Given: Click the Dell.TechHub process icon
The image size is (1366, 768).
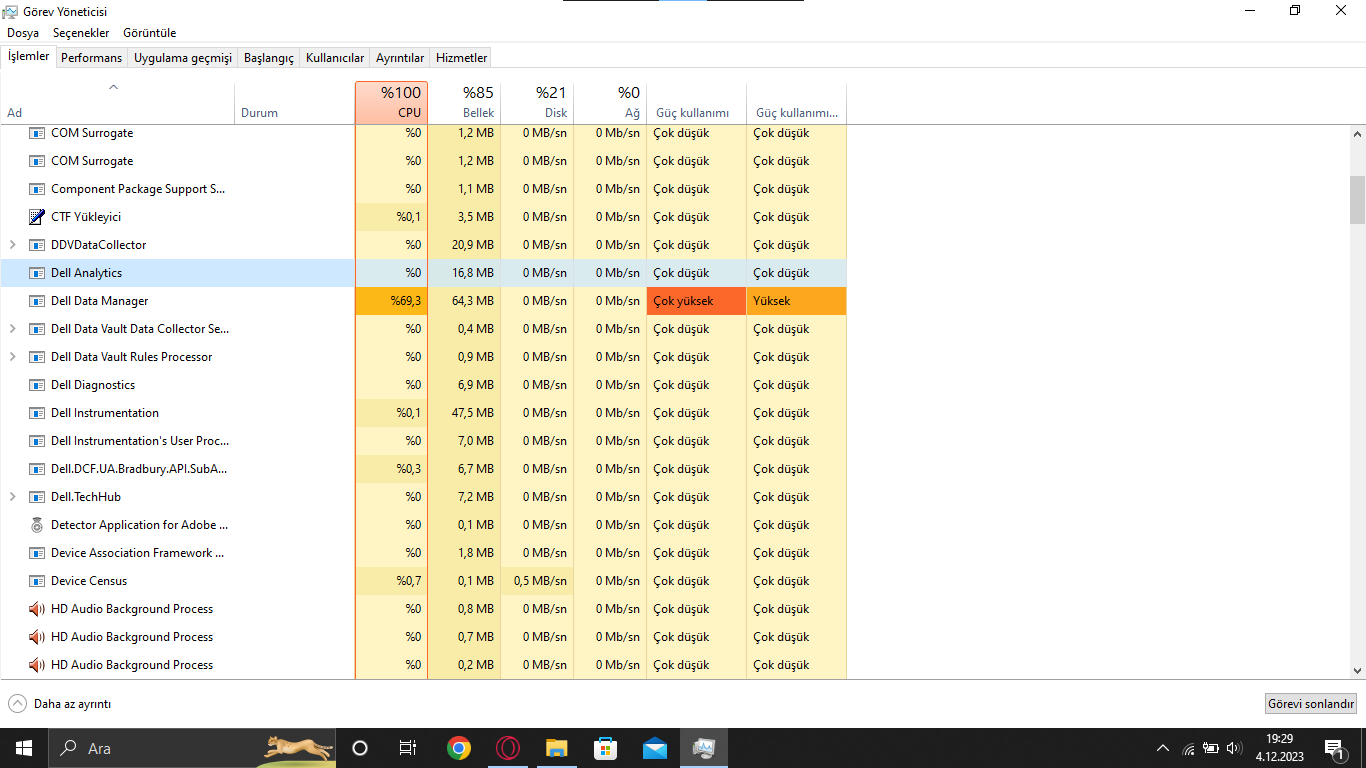Looking at the screenshot, I should pos(37,497).
